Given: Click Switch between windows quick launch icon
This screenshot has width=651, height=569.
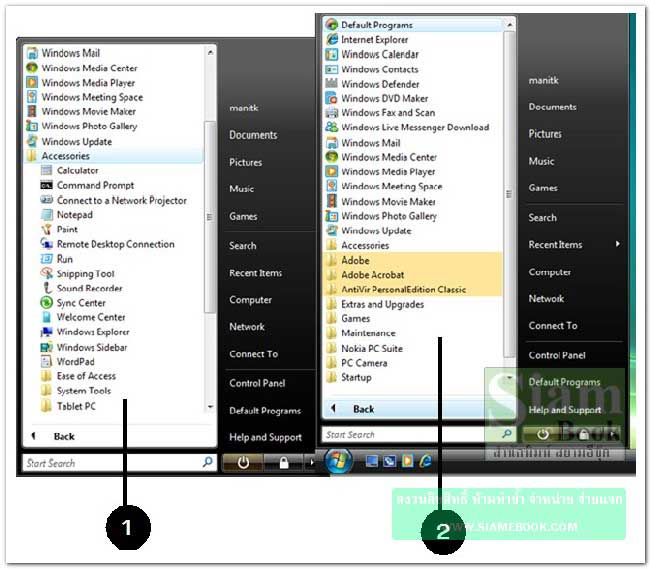Looking at the screenshot, I should (389, 461).
